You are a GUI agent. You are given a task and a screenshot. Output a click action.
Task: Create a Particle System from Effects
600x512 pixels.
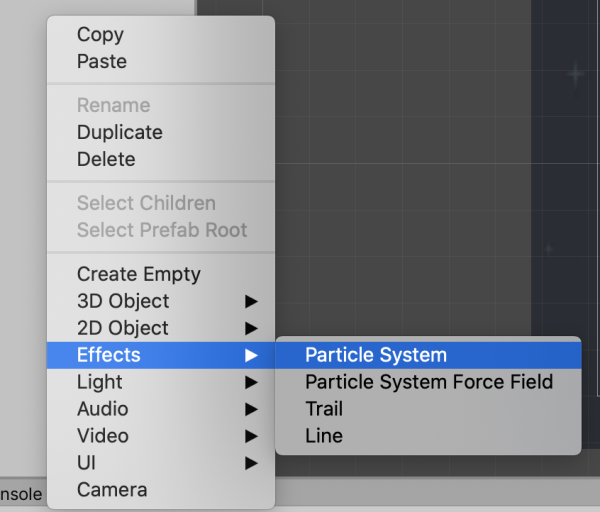376,355
